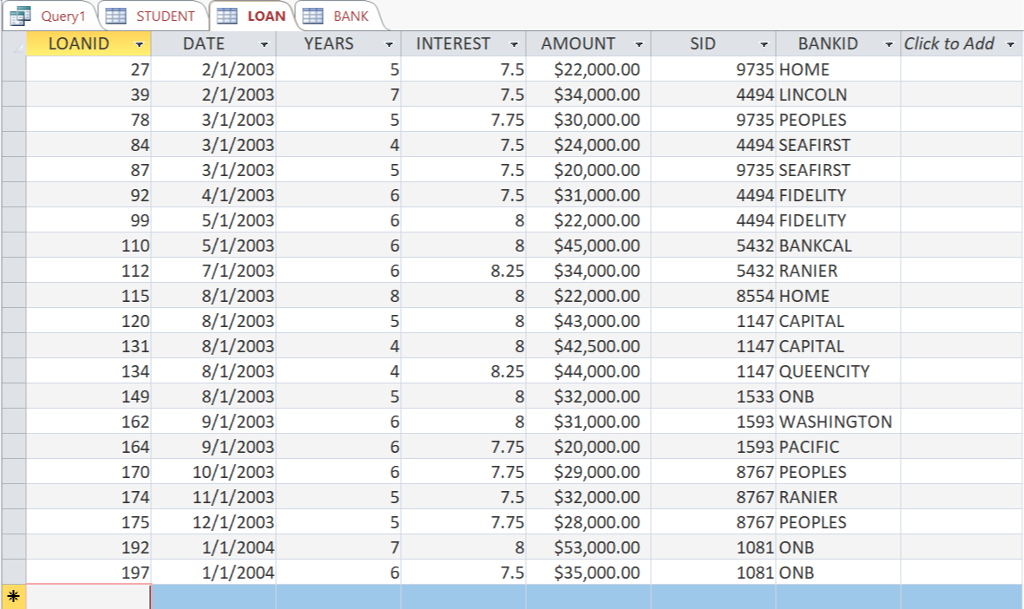Select the INTEREST column header
The width and height of the screenshot is (1024, 609).
pyautogui.click(x=452, y=44)
